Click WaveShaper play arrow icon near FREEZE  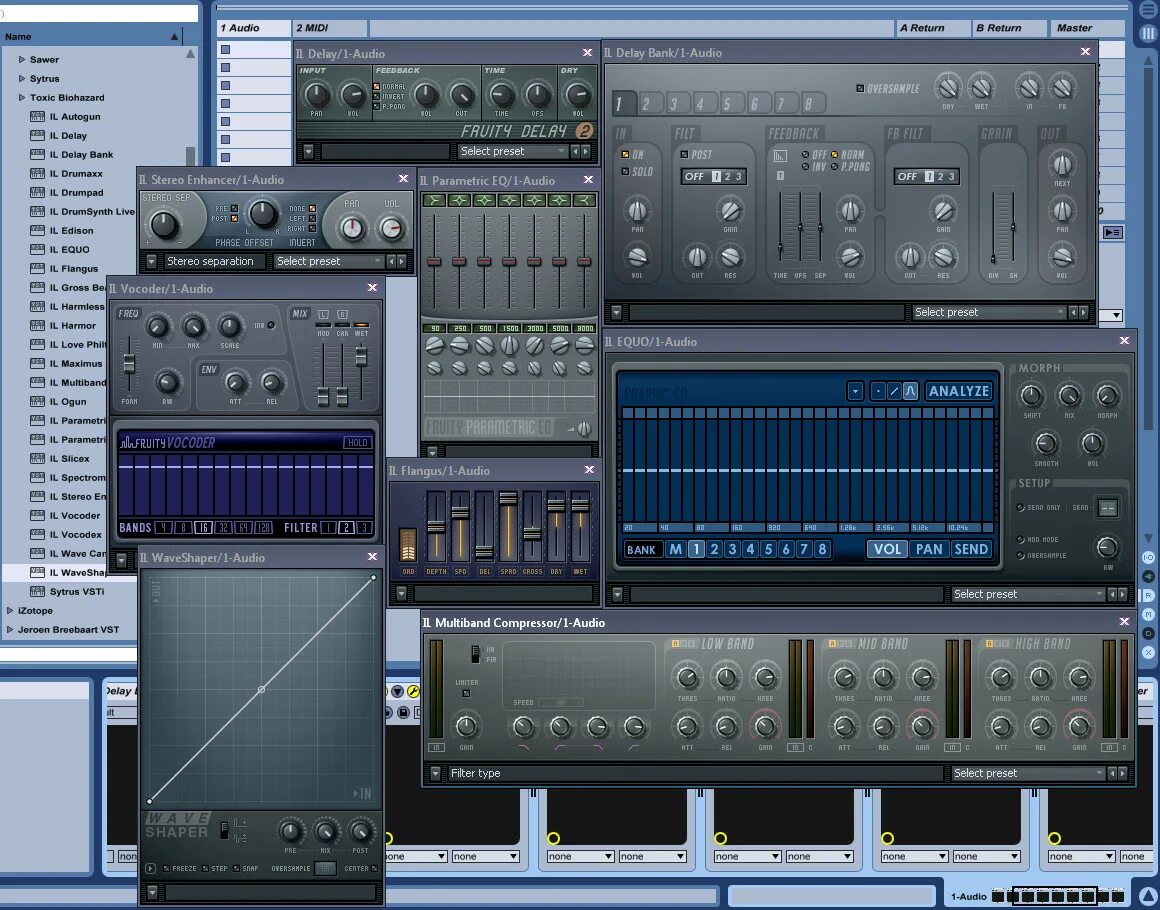(x=150, y=869)
